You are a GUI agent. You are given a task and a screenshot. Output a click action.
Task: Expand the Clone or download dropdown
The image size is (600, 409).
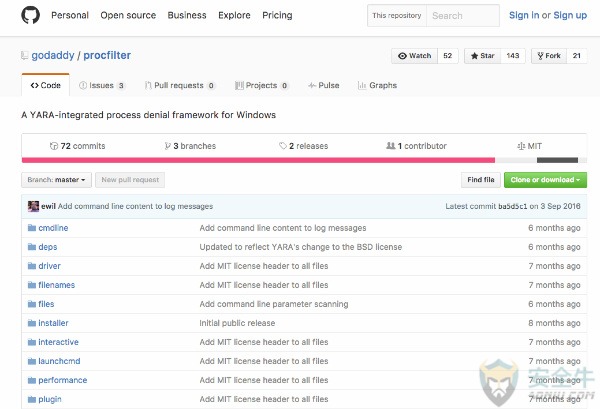tap(545, 180)
